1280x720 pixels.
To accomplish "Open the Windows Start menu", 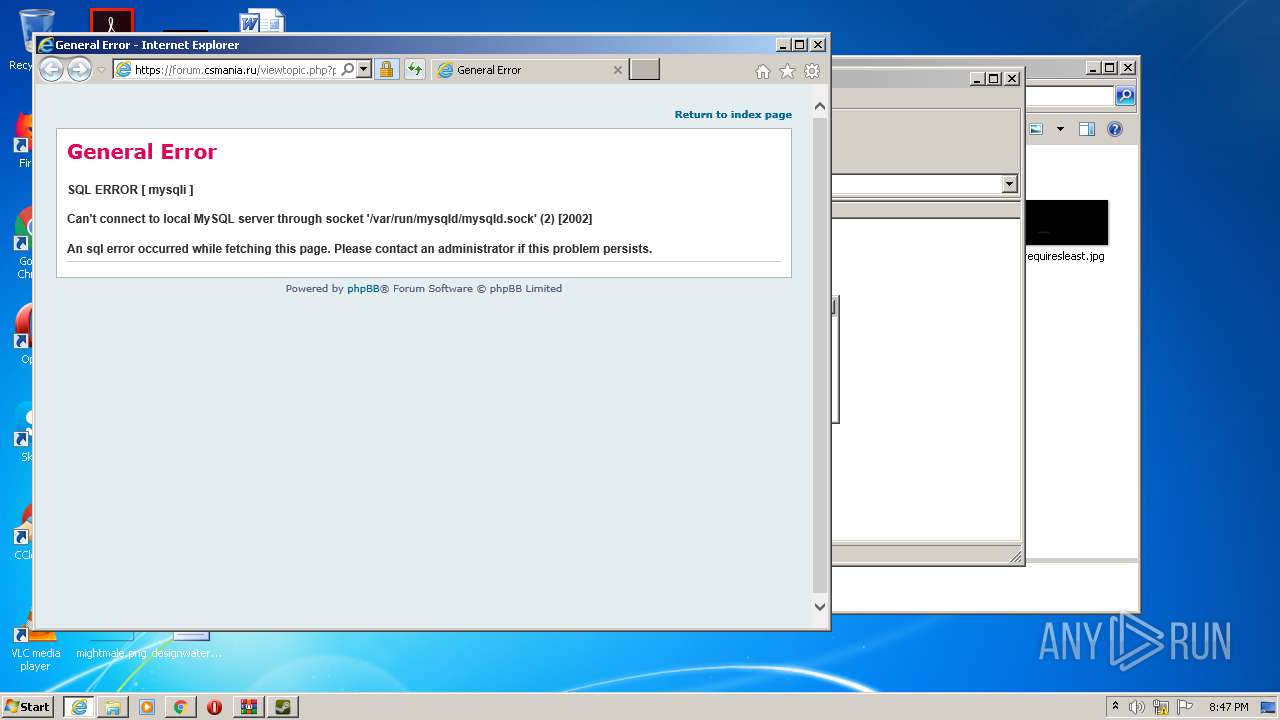I will [x=28, y=706].
